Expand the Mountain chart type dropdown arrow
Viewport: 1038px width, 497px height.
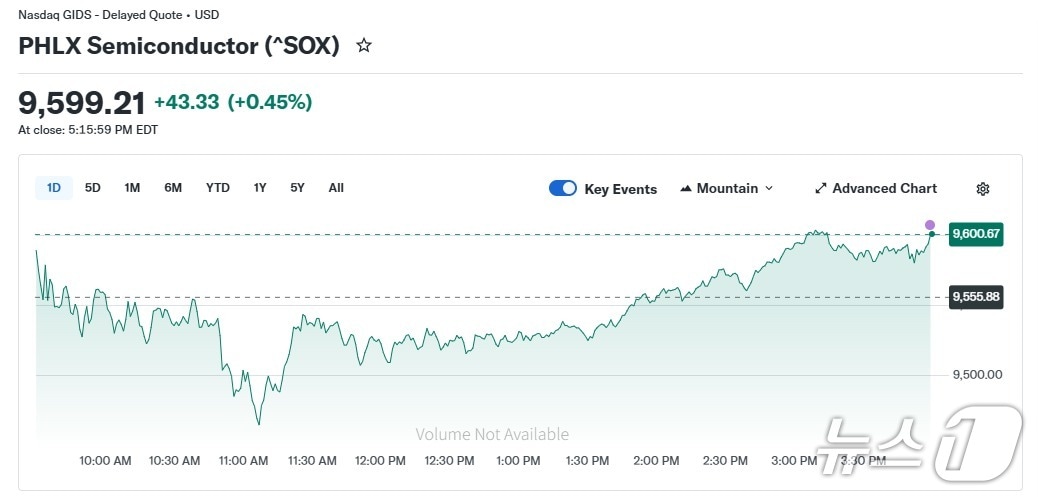click(768, 188)
